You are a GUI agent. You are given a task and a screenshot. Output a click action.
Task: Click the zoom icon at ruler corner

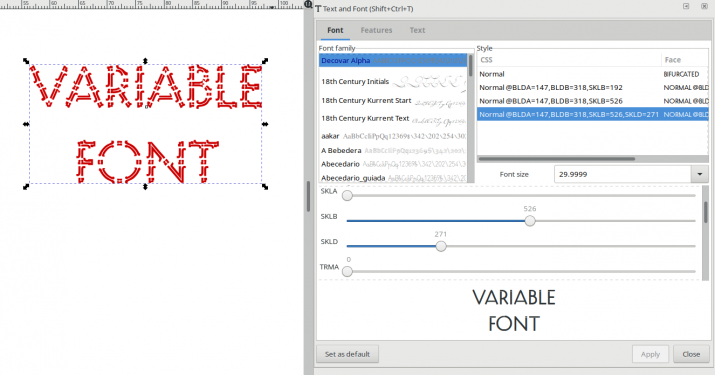click(308, 5)
